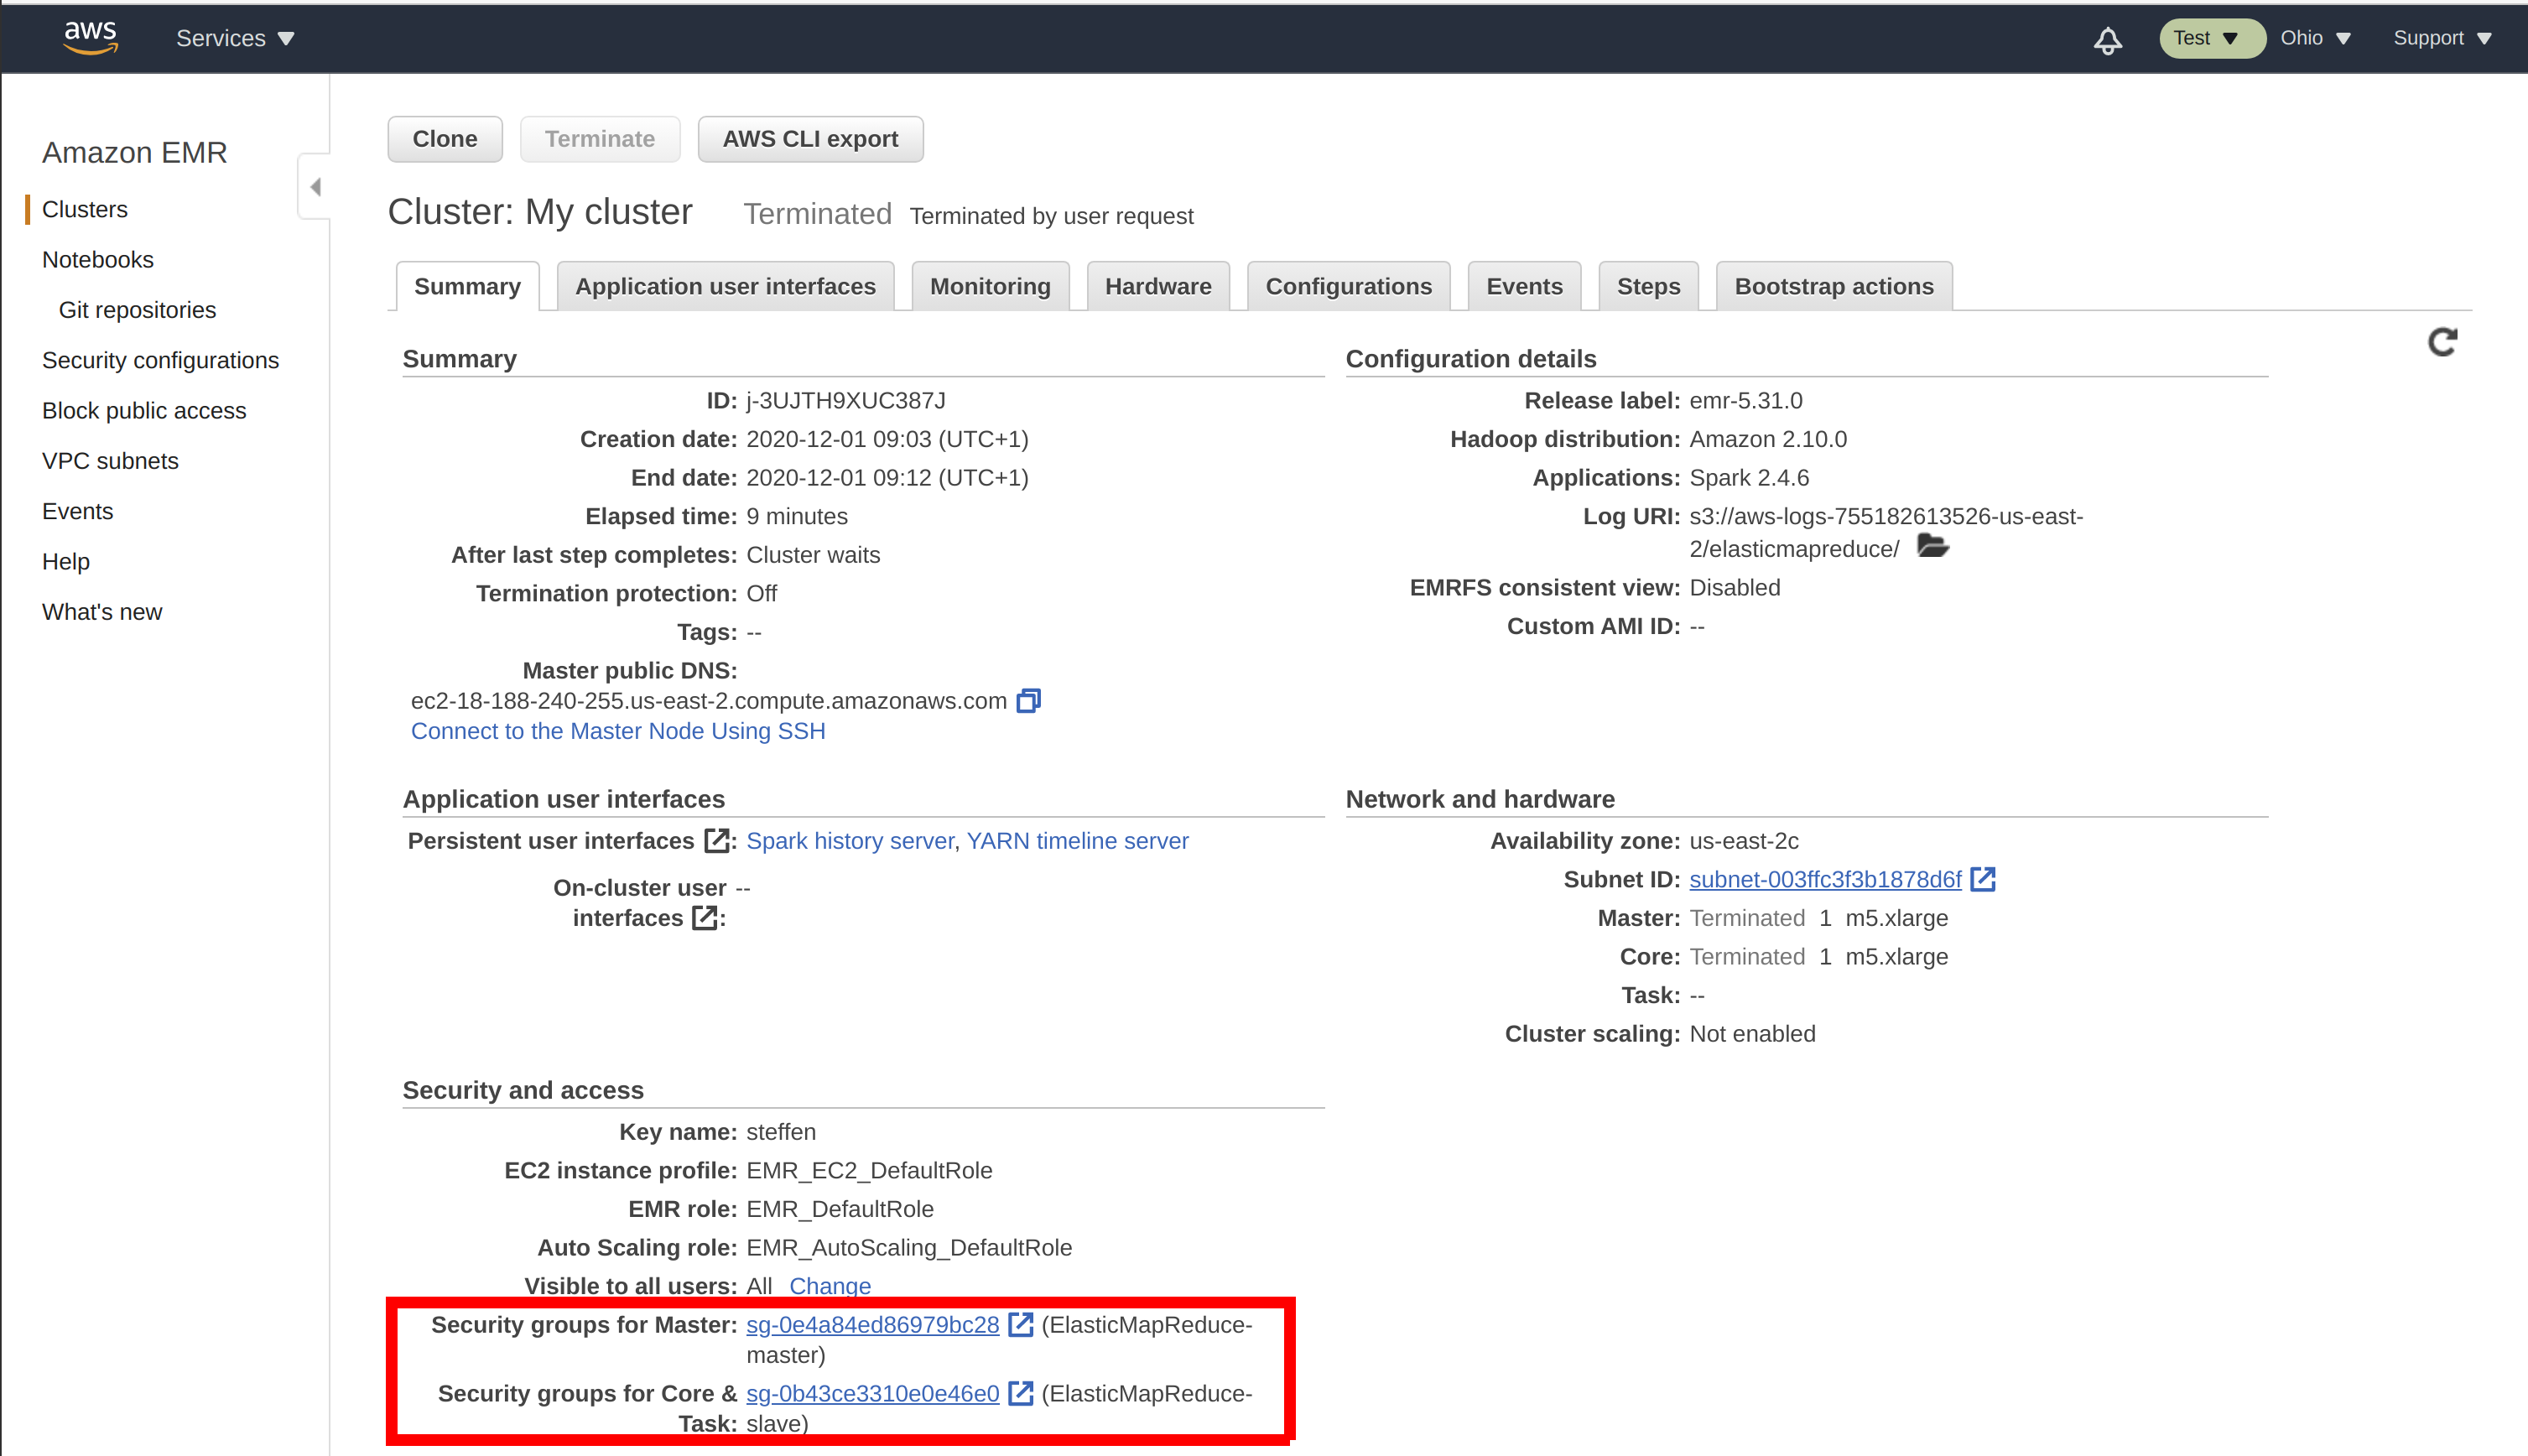Image resolution: width=2528 pixels, height=1456 pixels.
Task: Click Change next to Visible to all users
Action: [830, 1286]
